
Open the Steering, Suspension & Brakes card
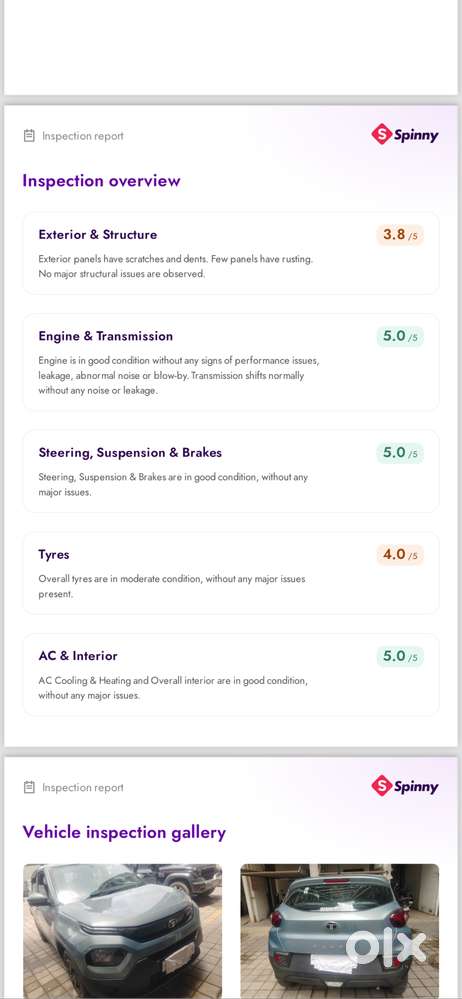[231, 471]
